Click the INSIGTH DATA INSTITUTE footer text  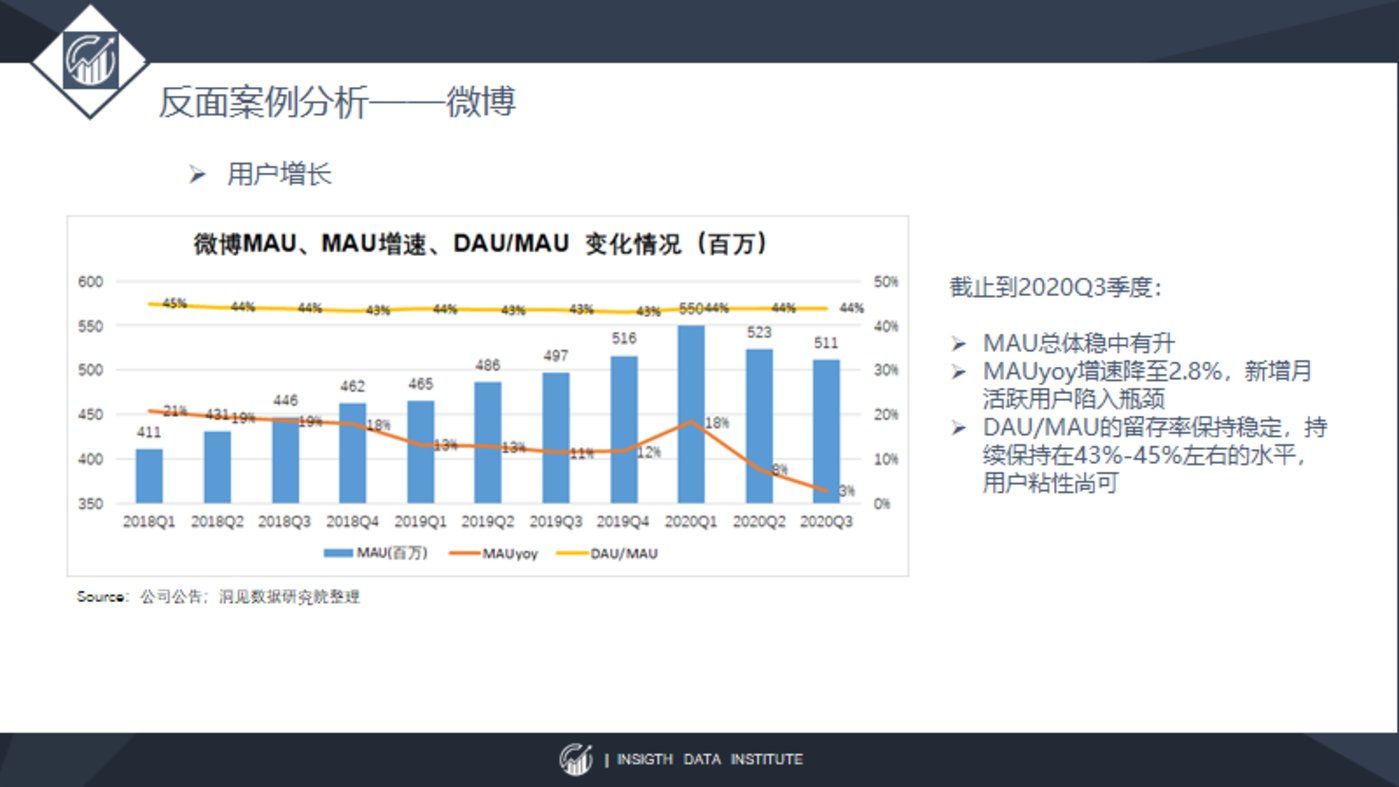pyautogui.click(x=709, y=760)
